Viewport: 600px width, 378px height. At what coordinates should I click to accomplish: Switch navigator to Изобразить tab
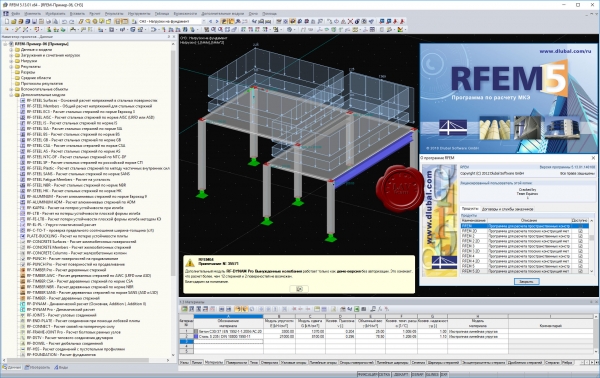37,367
